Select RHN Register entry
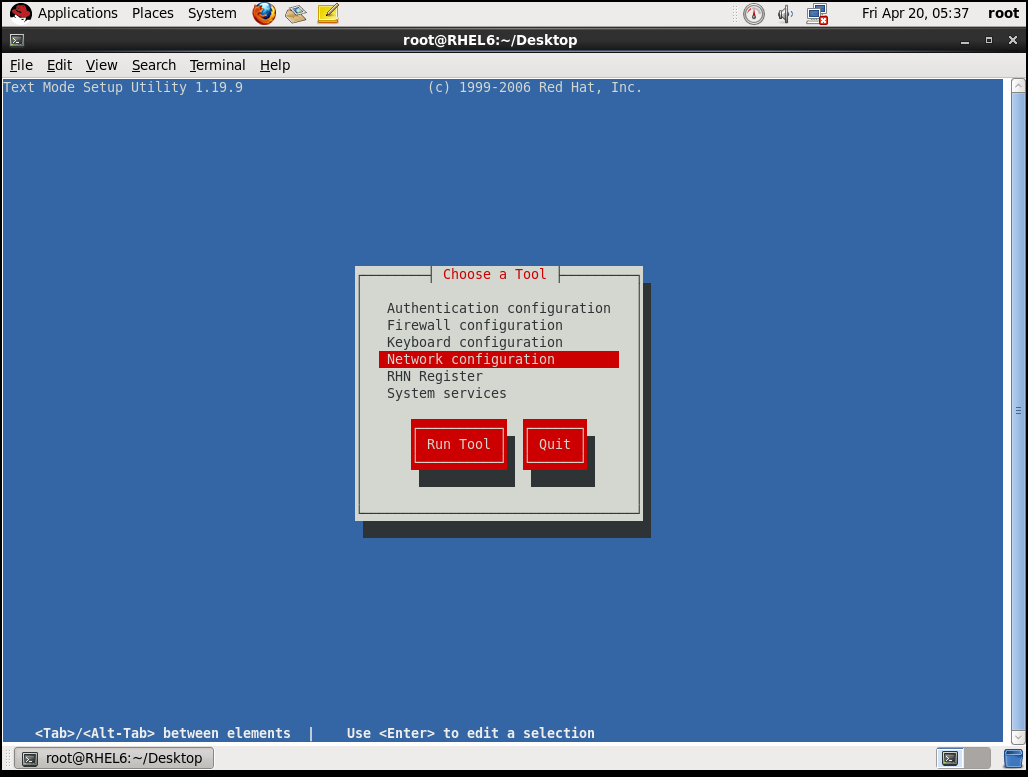 (498, 376)
